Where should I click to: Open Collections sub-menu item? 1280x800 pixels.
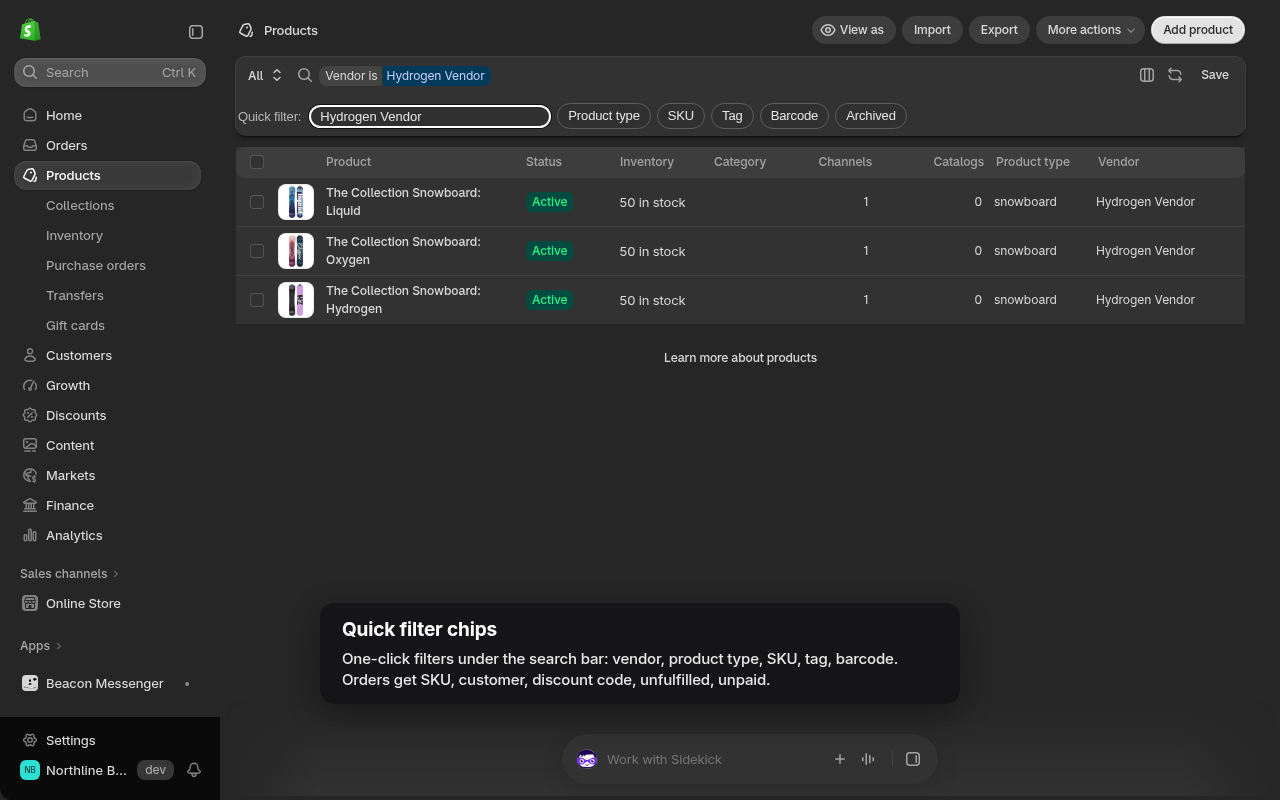[x=80, y=205]
